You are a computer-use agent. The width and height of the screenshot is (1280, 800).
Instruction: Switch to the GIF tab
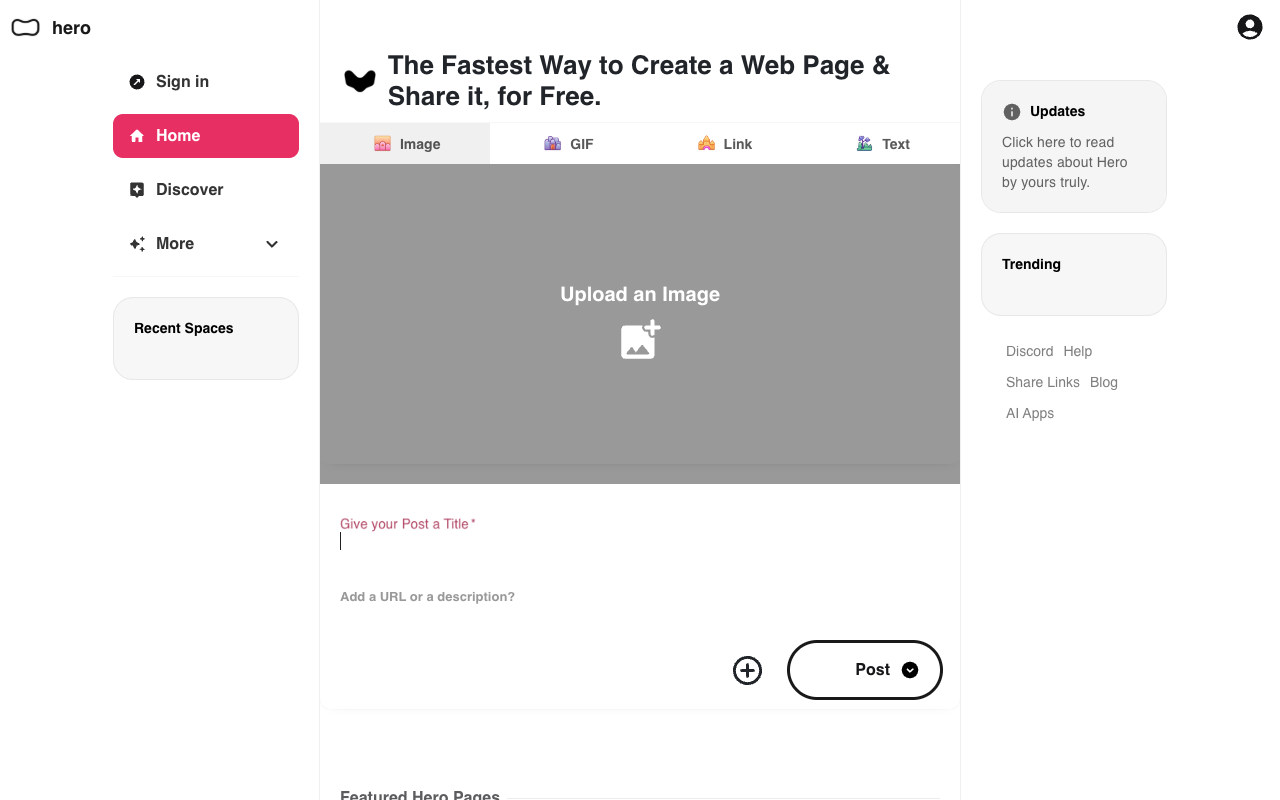pyautogui.click(x=569, y=144)
